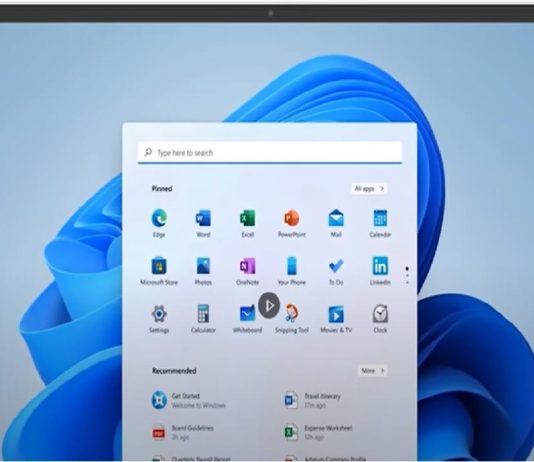Screen dimensions: 534x462
Task: Launch LinkedIn from pinned apps
Action: (380, 266)
